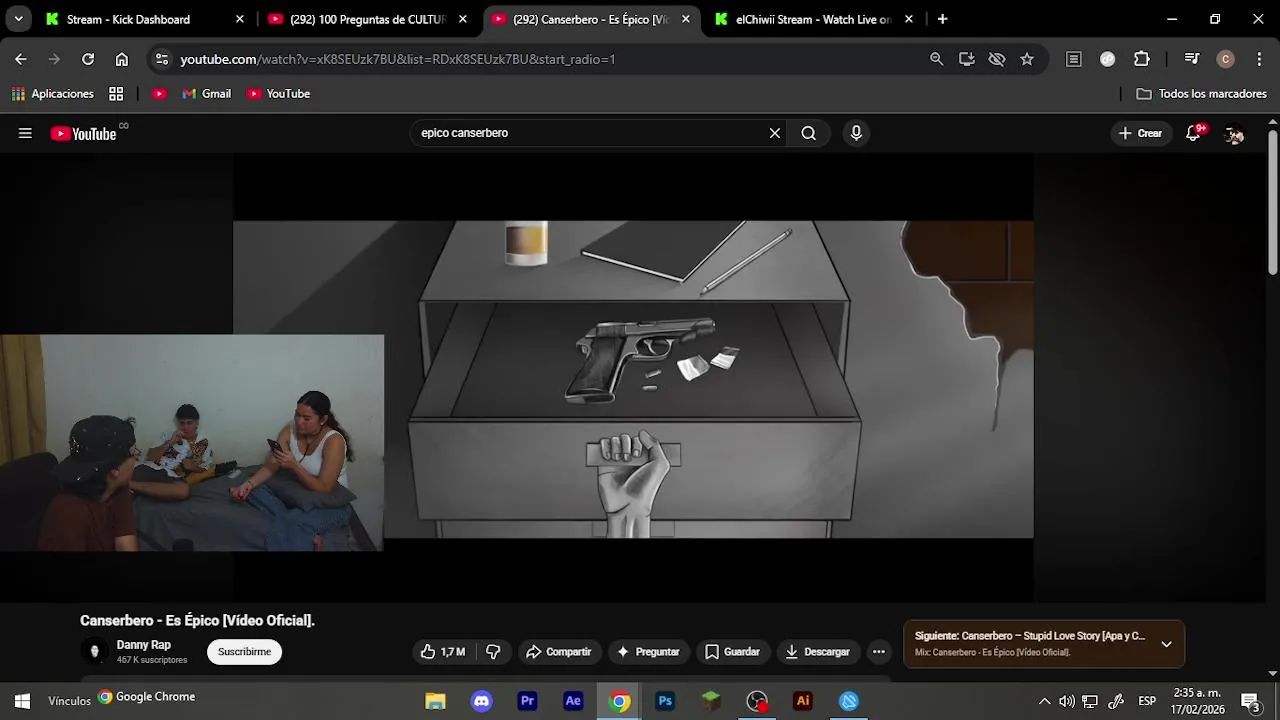Dislike the video

click(x=493, y=652)
